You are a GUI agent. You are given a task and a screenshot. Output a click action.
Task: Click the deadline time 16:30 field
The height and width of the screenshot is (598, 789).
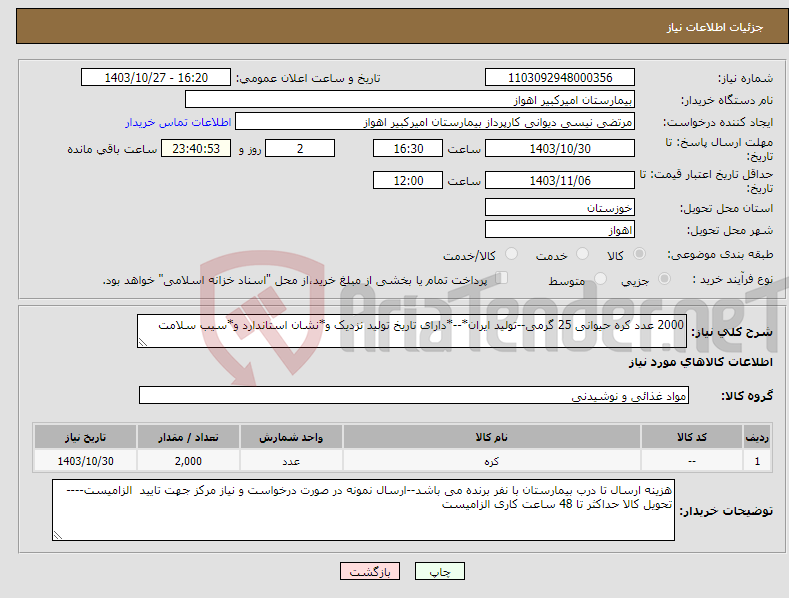408,148
